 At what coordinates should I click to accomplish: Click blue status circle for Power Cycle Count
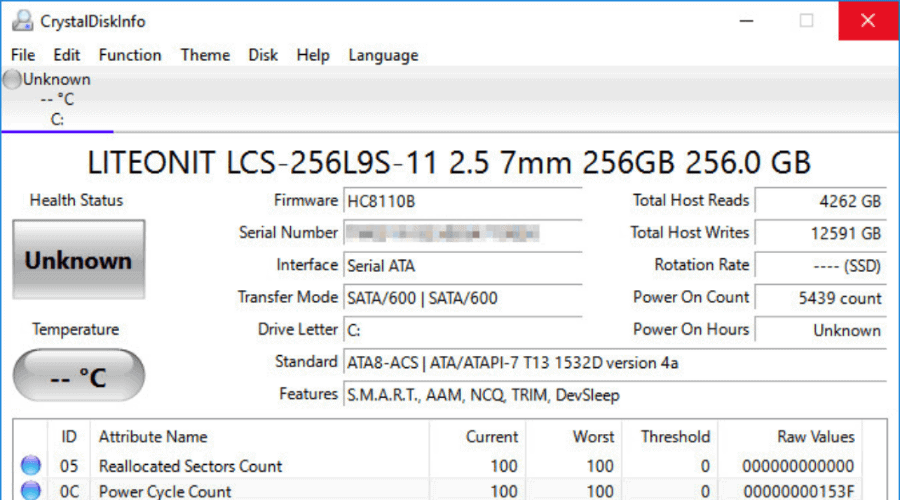[x=30, y=491]
